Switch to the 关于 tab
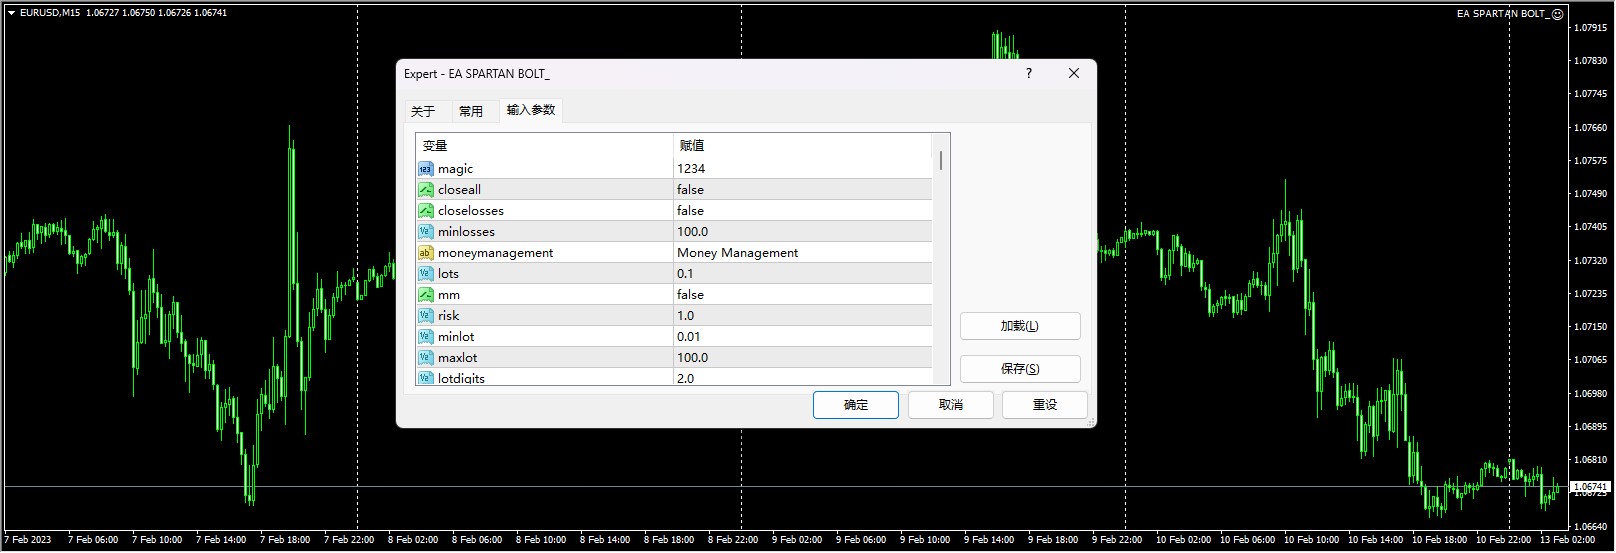The image size is (1616, 553). click(423, 111)
